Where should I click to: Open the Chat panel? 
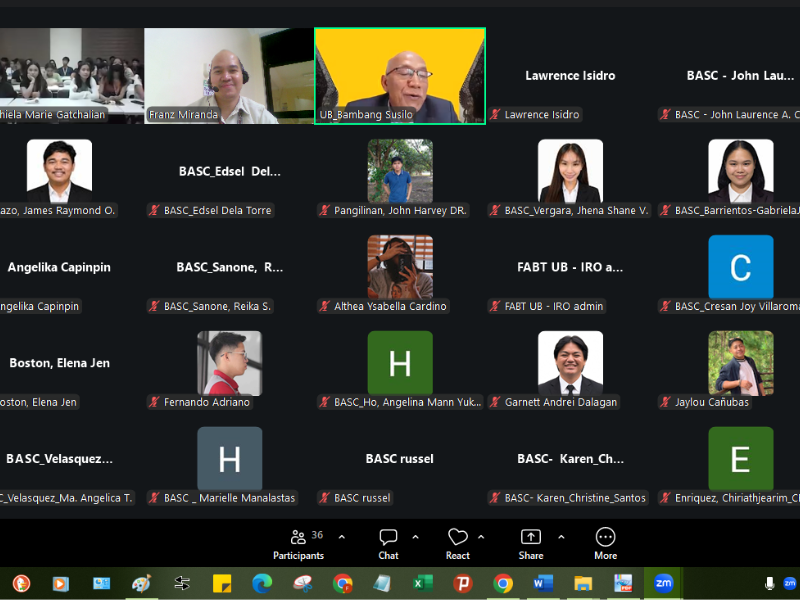coord(388,544)
